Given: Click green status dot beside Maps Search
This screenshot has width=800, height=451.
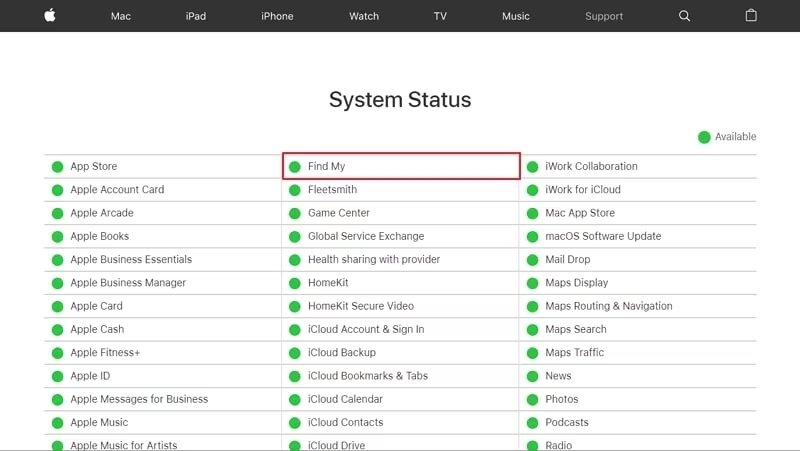Looking at the screenshot, I should [x=533, y=330].
